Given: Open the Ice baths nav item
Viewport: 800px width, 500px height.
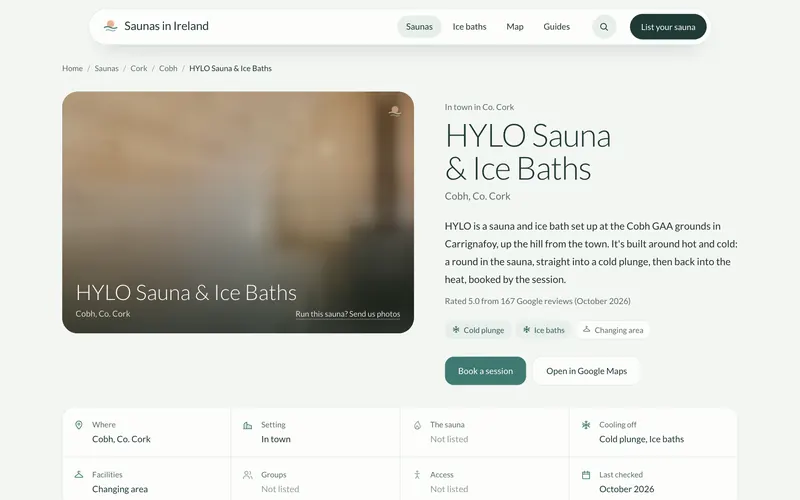Looking at the screenshot, I should point(469,27).
